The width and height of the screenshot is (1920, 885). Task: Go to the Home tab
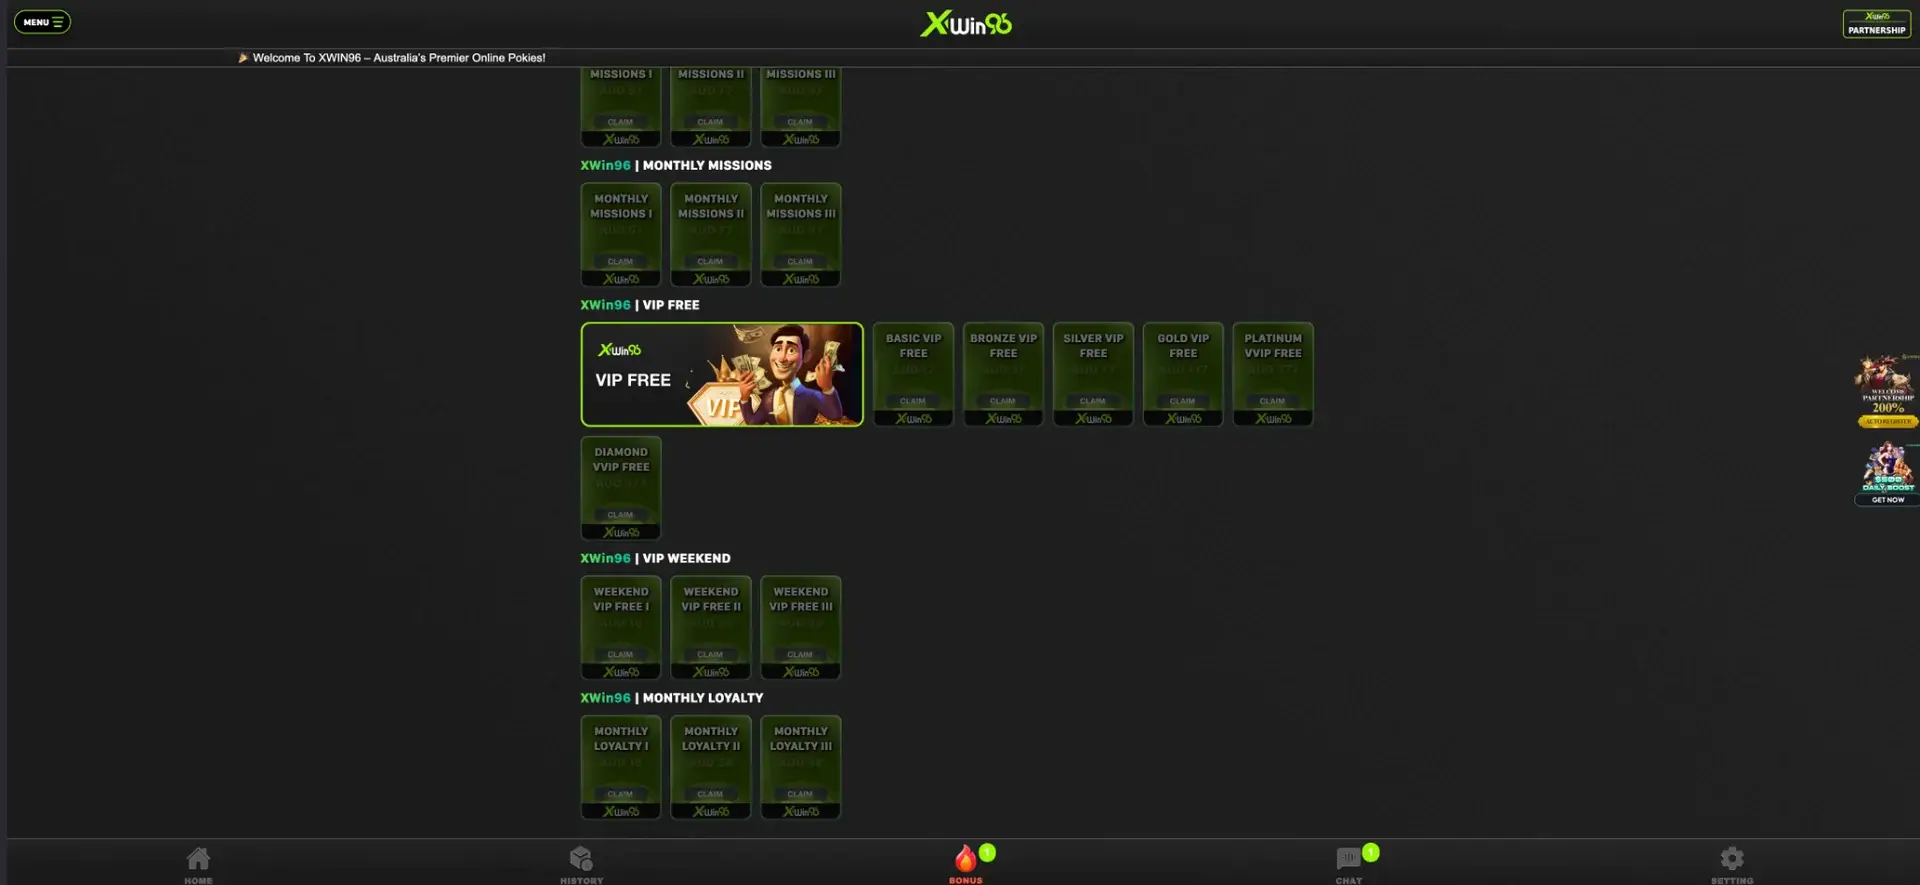tap(198, 864)
